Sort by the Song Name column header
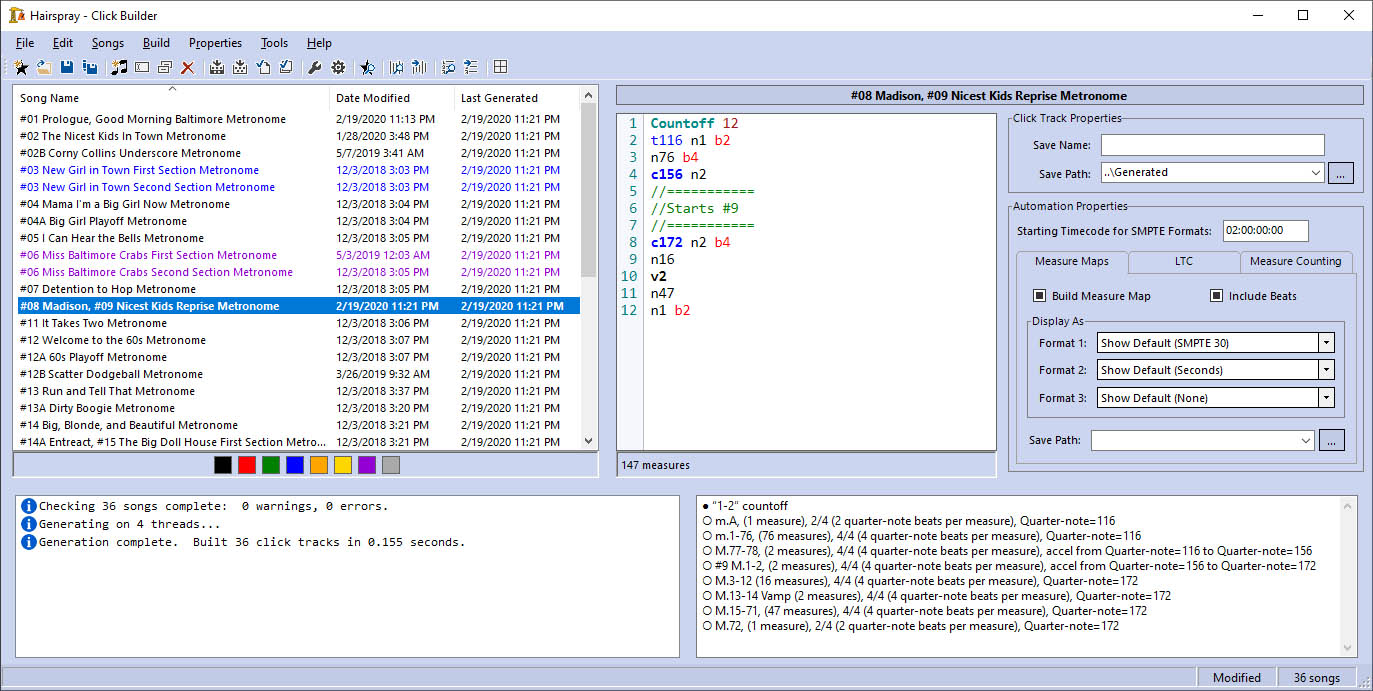 [172, 98]
